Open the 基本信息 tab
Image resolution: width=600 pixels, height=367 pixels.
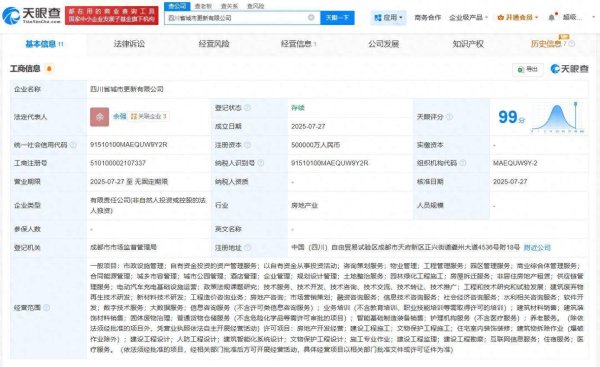coord(44,44)
